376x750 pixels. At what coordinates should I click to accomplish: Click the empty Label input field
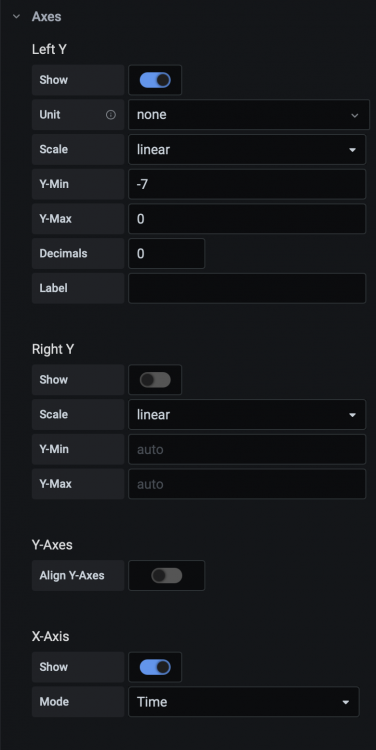point(247,288)
